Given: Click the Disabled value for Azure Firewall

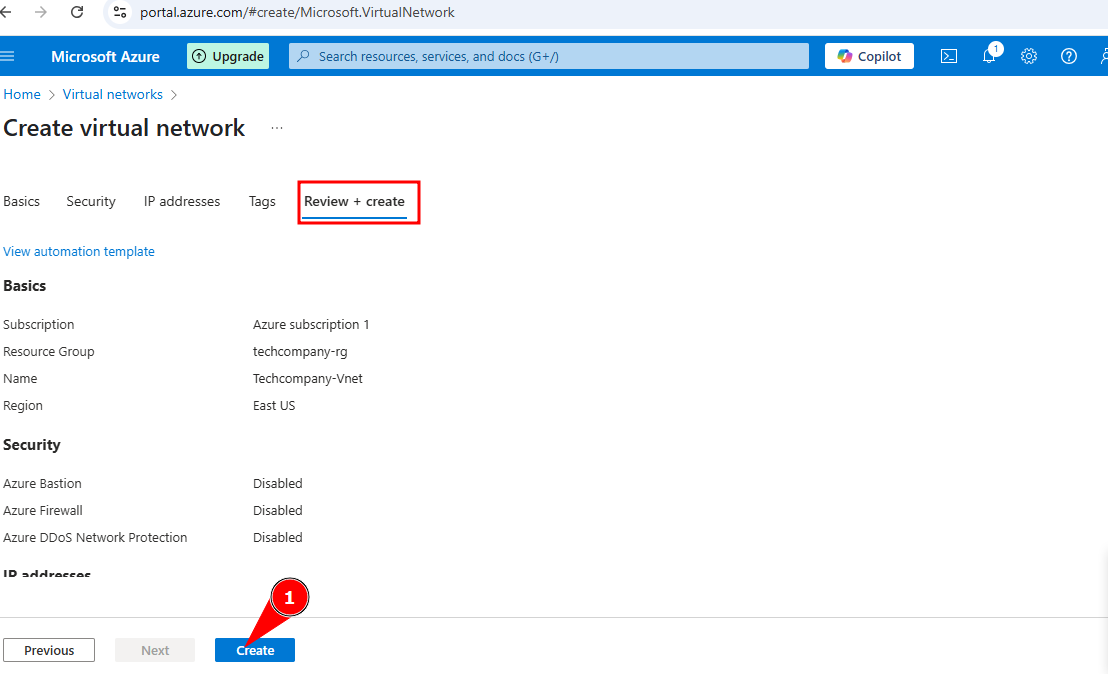Looking at the screenshot, I should pyautogui.click(x=278, y=510).
